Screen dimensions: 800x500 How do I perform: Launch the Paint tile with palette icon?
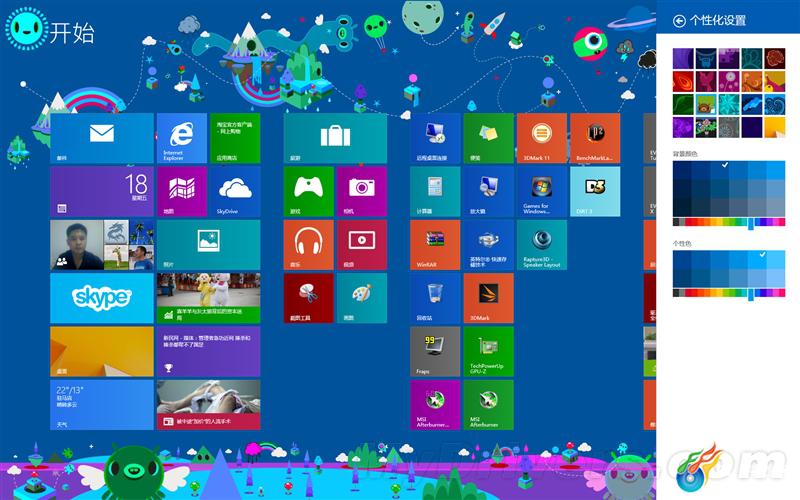click(362, 298)
